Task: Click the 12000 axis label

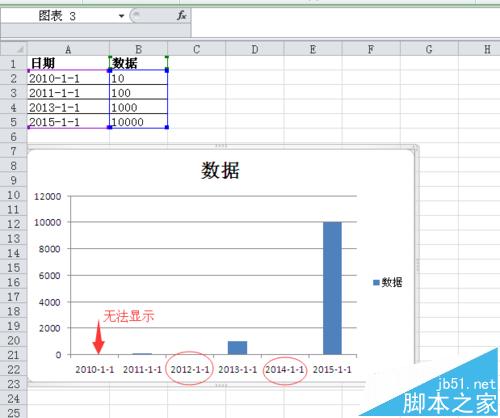Action: 48,196
